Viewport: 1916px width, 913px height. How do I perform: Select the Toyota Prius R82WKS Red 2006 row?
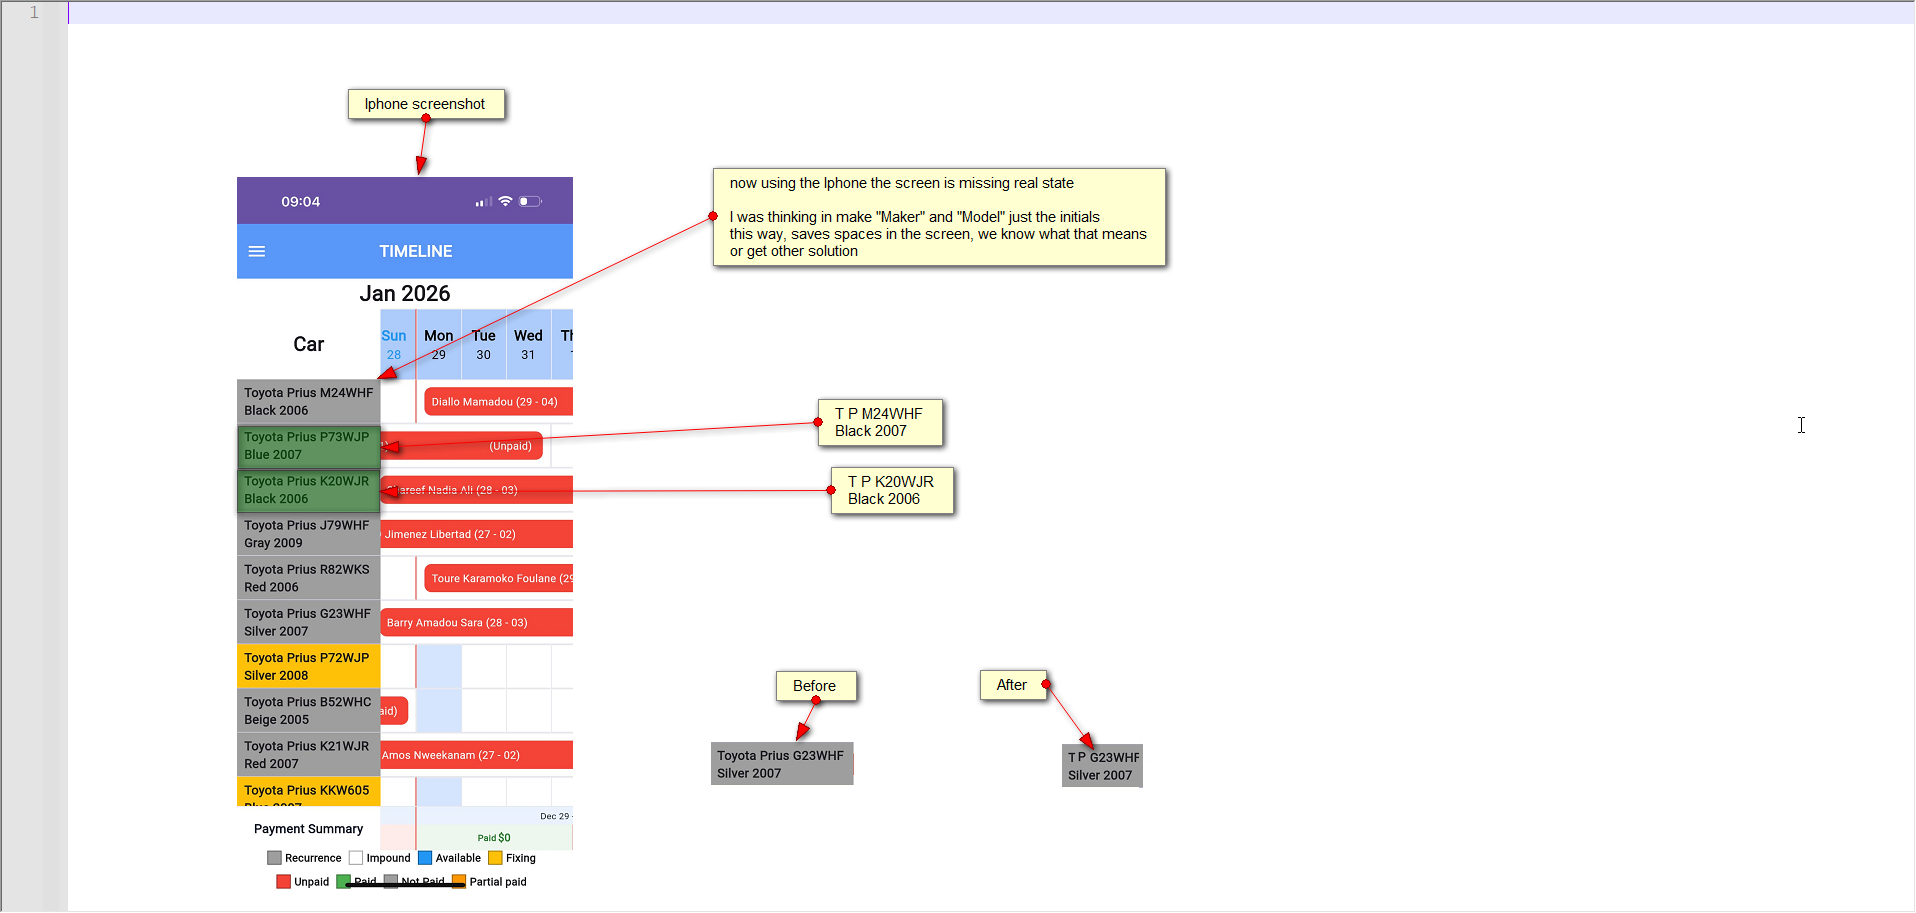(308, 578)
